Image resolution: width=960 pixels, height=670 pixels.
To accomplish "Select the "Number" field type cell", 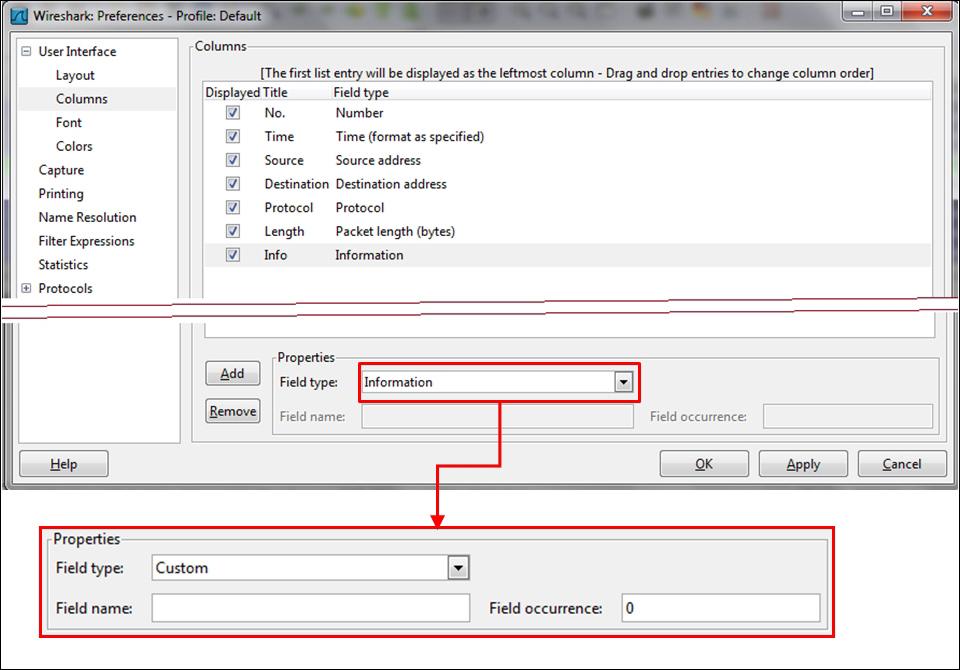I will [359, 113].
